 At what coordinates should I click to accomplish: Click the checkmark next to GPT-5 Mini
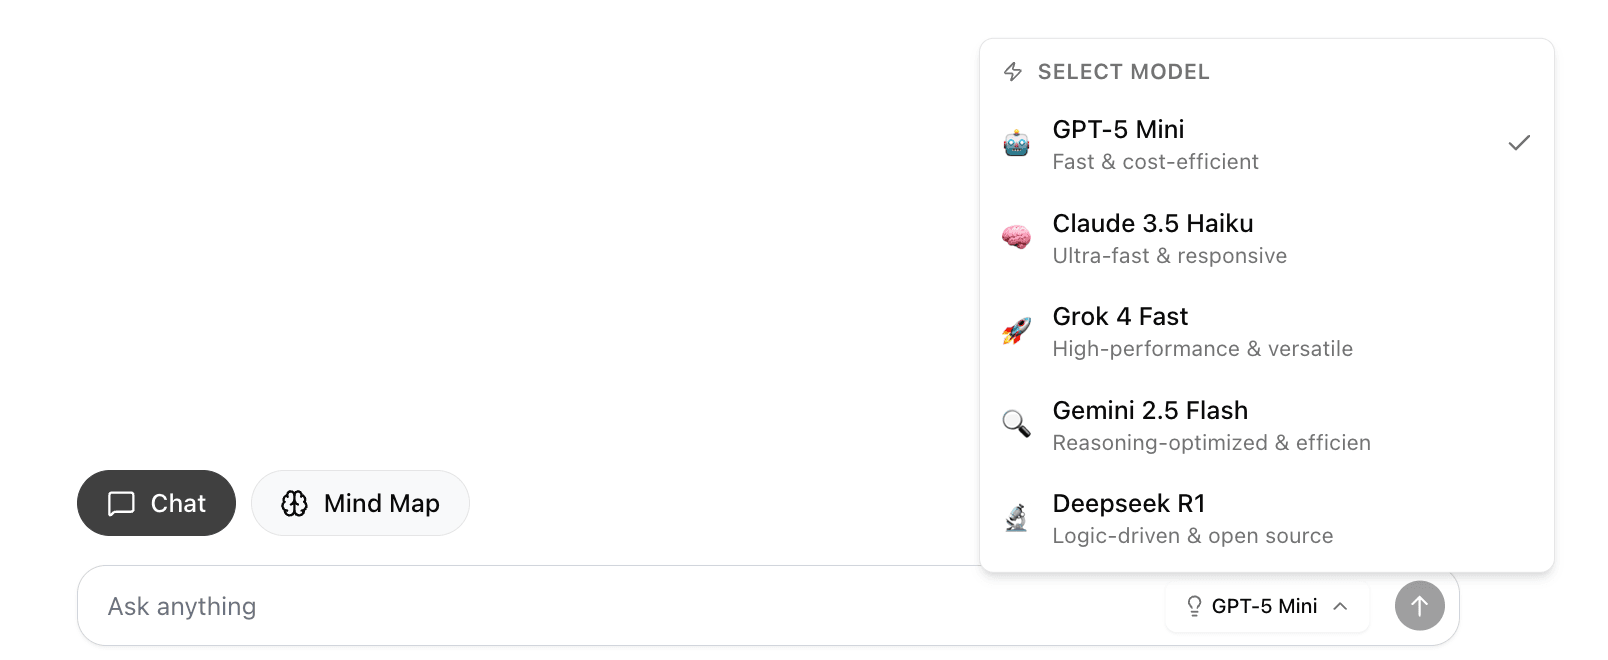click(x=1519, y=143)
